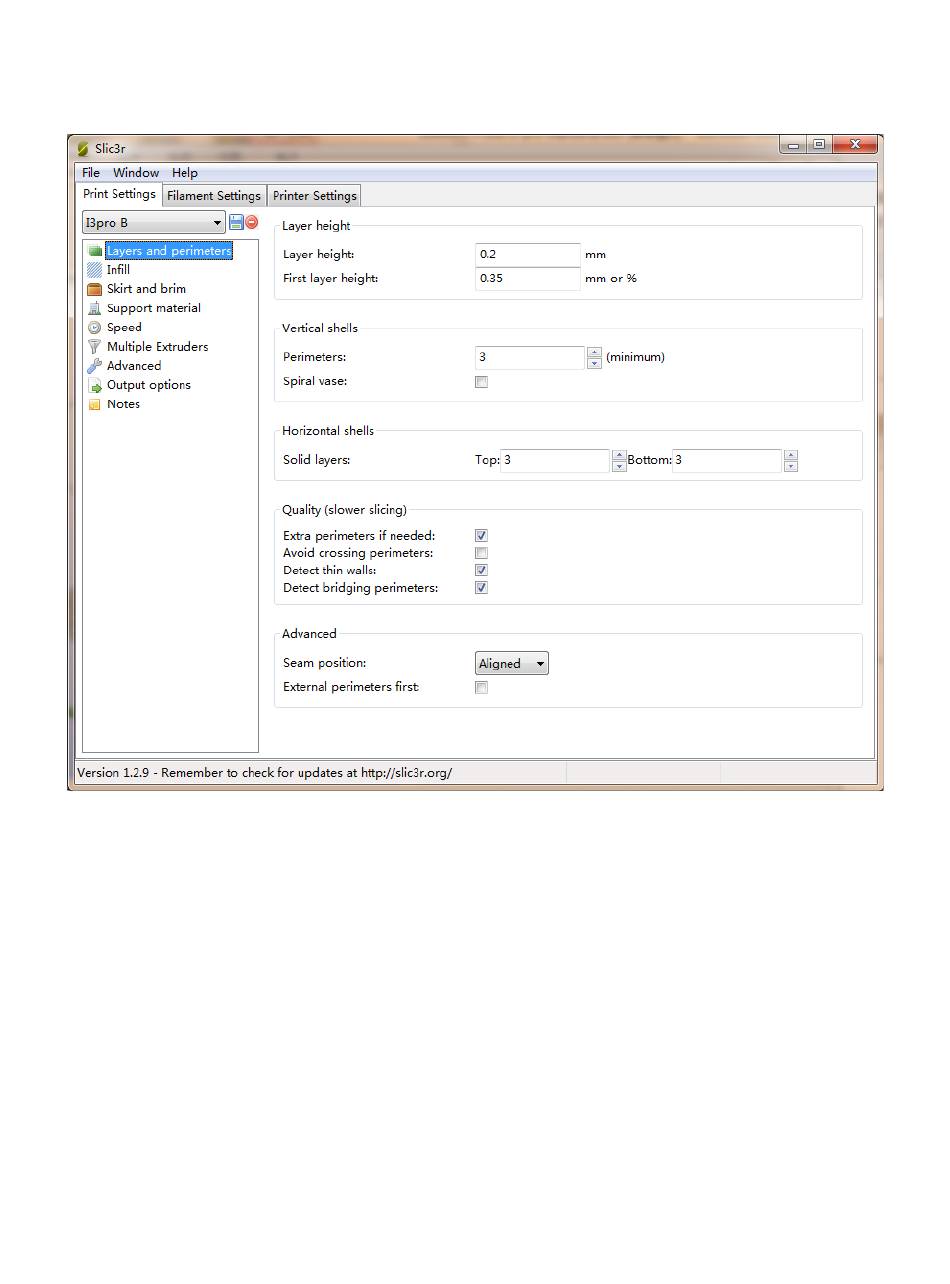950x1284 pixels.
Task: Switch to Filament Settings tab
Action: pos(214,196)
